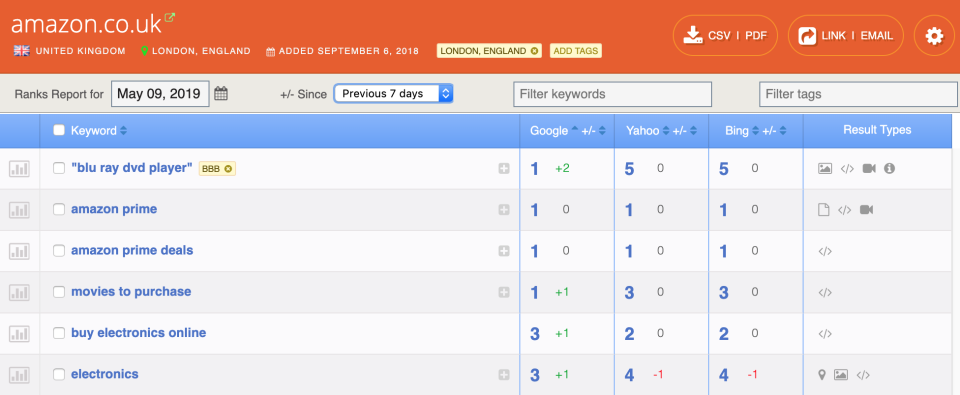Expand the electronics row plus
Image resolution: width=960 pixels, height=395 pixels.
(x=503, y=375)
